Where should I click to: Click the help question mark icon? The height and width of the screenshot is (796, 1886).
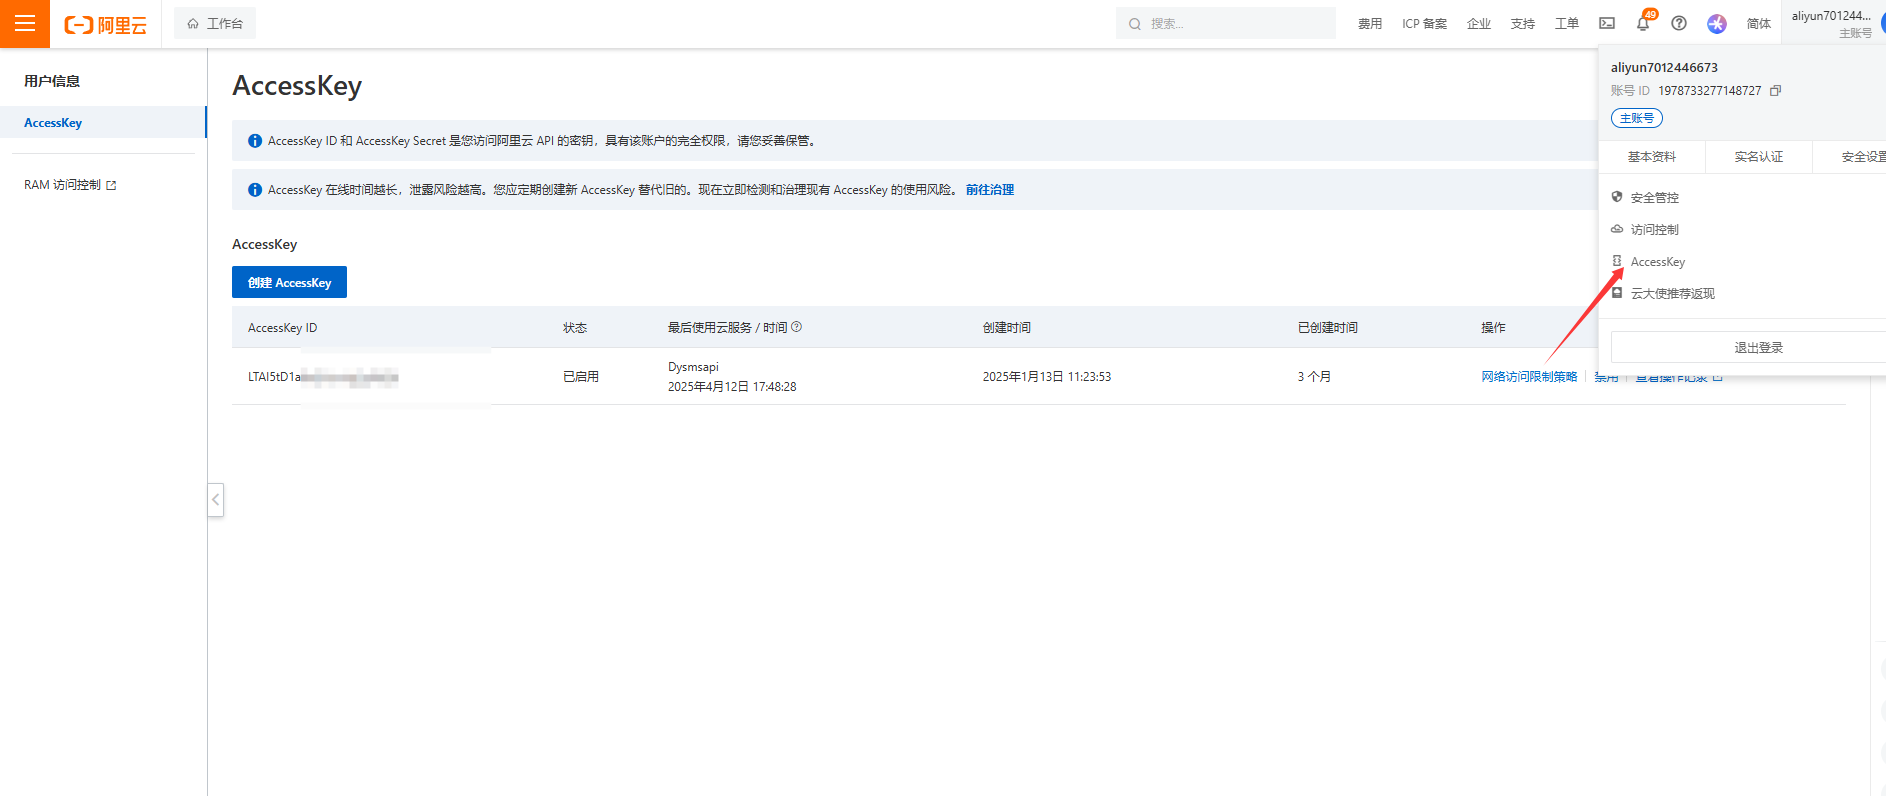click(x=1679, y=23)
